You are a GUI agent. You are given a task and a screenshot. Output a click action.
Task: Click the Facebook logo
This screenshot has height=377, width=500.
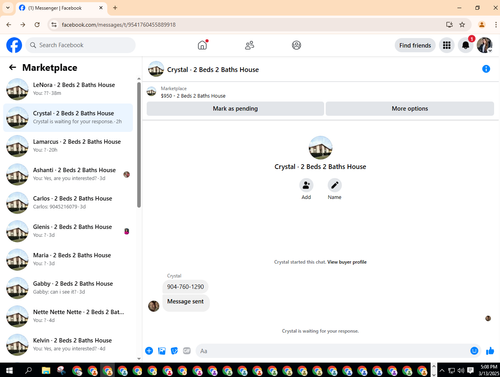point(14,45)
